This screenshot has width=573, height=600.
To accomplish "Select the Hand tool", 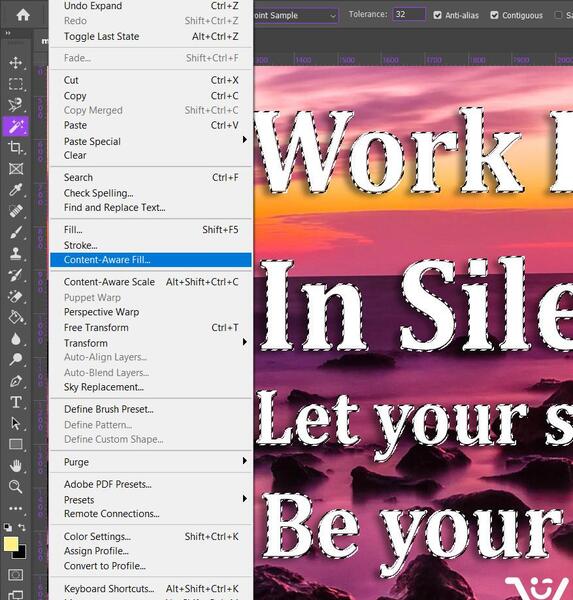I will [x=16, y=466].
